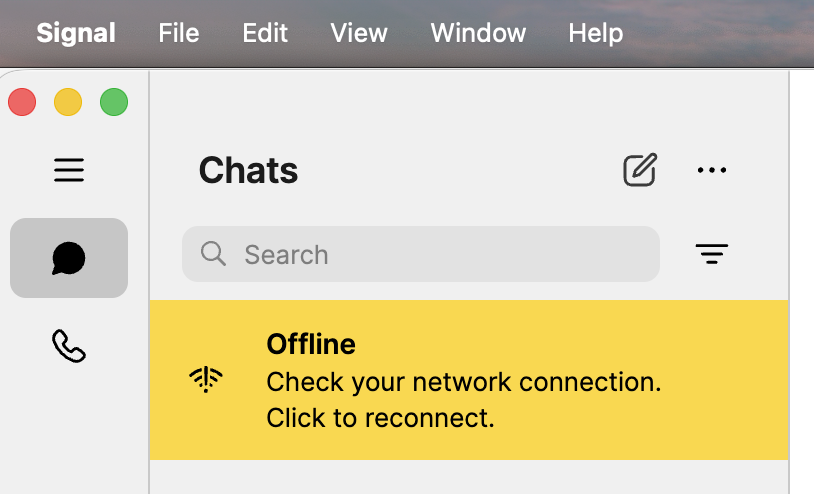Toggle the sidebar hamburger menu
814x494 pixels.
68,171
